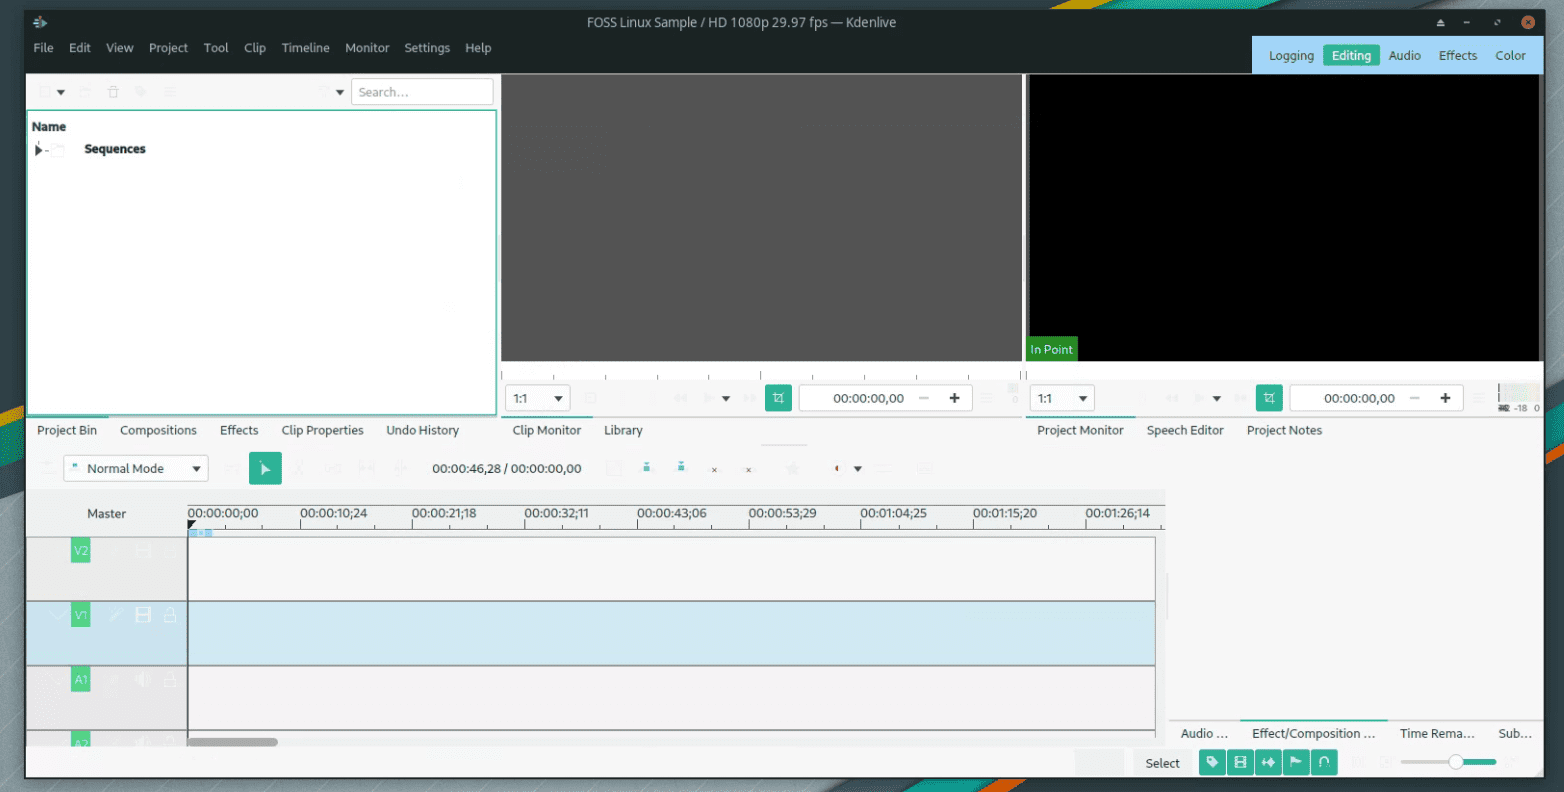Click the In Point label on project monitor
The height and width of the screenshot is (792, 1564).
[1052, 349]
